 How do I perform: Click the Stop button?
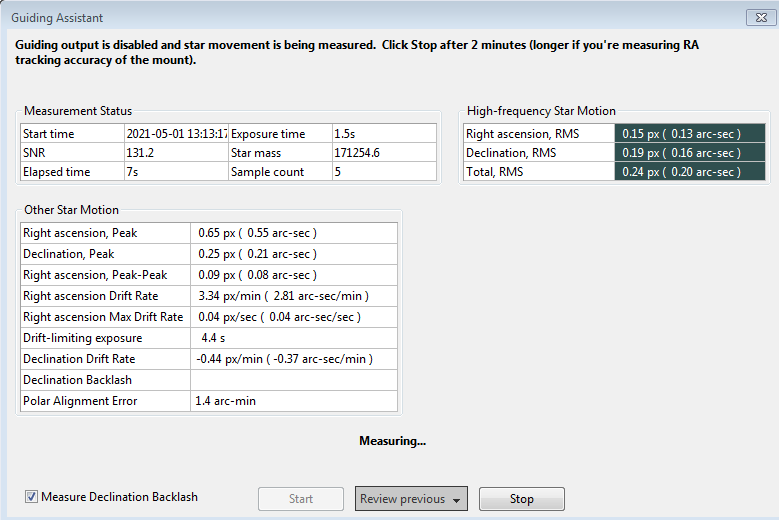(x=521, y=499)
